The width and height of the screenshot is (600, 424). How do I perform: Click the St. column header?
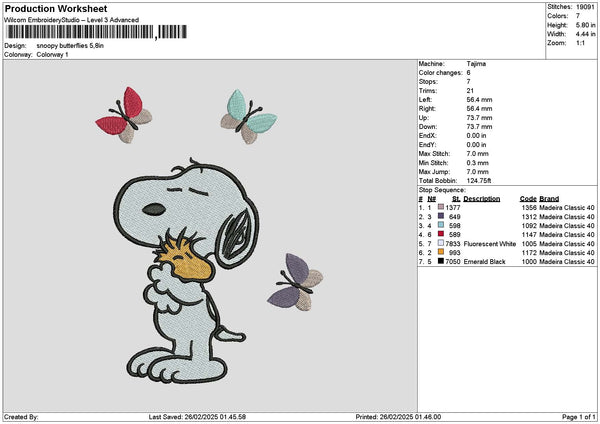456,199
